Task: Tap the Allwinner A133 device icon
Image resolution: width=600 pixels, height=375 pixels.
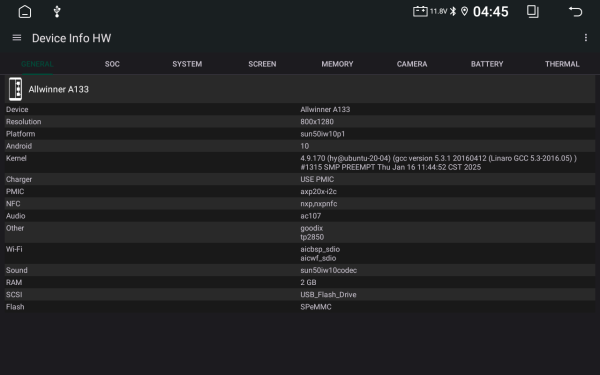Action: [x=15, y=89]
